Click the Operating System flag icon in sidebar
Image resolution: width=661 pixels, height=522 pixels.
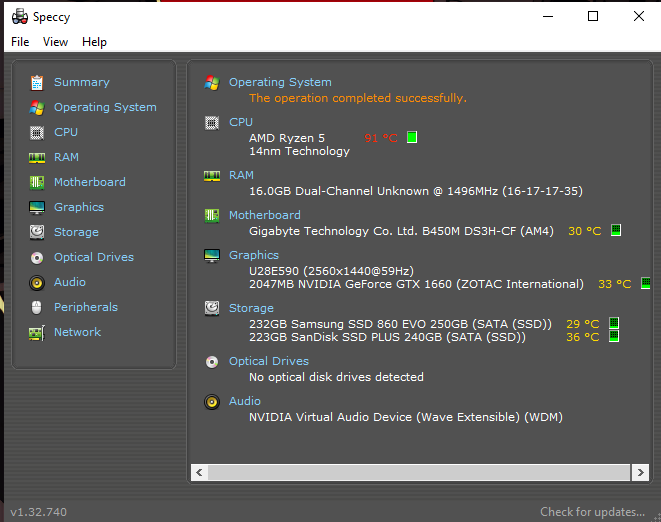click(37, 108)
